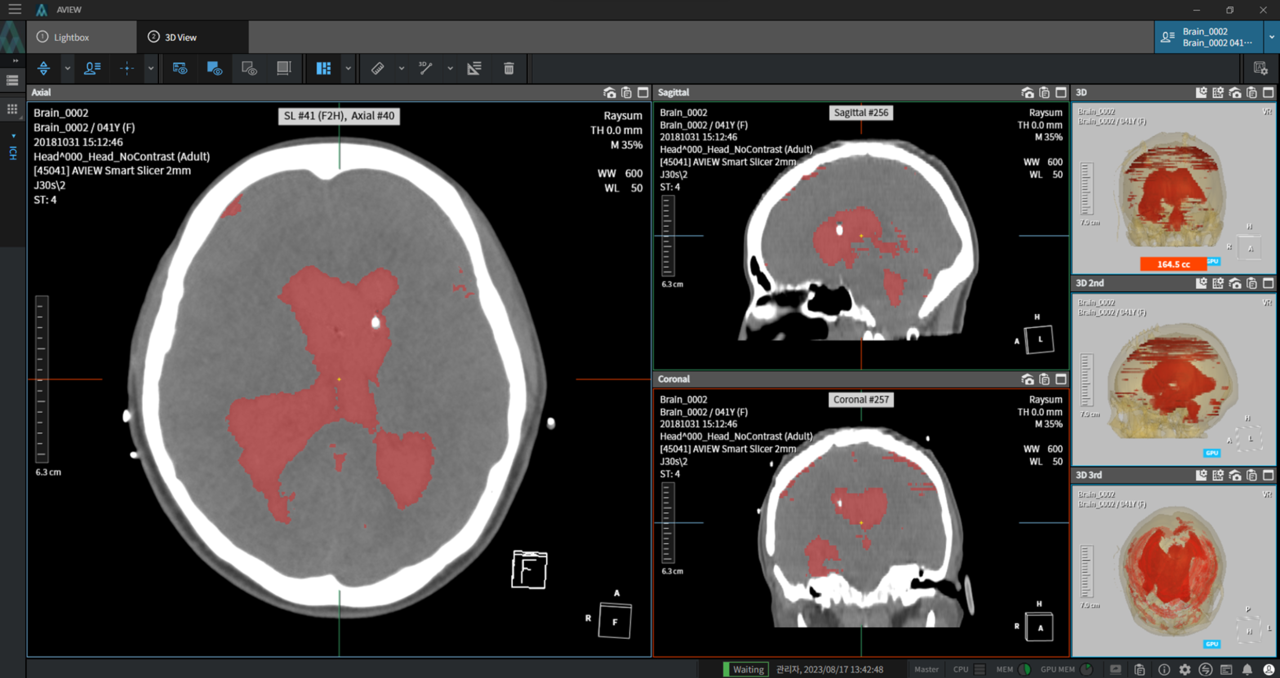Open the notifications bell in status bar
The height and width of the screenshot is (678, 1280).
(1247, 669)
